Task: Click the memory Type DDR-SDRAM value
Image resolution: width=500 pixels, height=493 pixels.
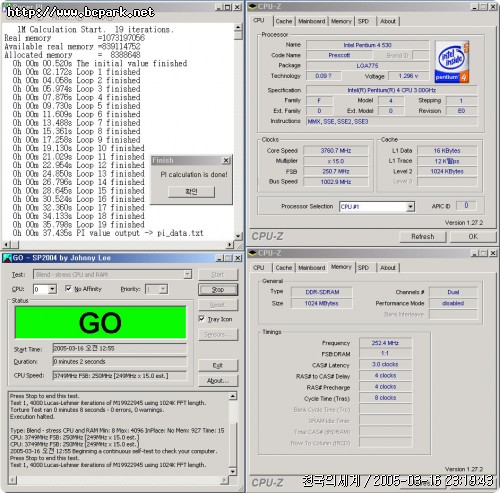Action: point(322,292)
